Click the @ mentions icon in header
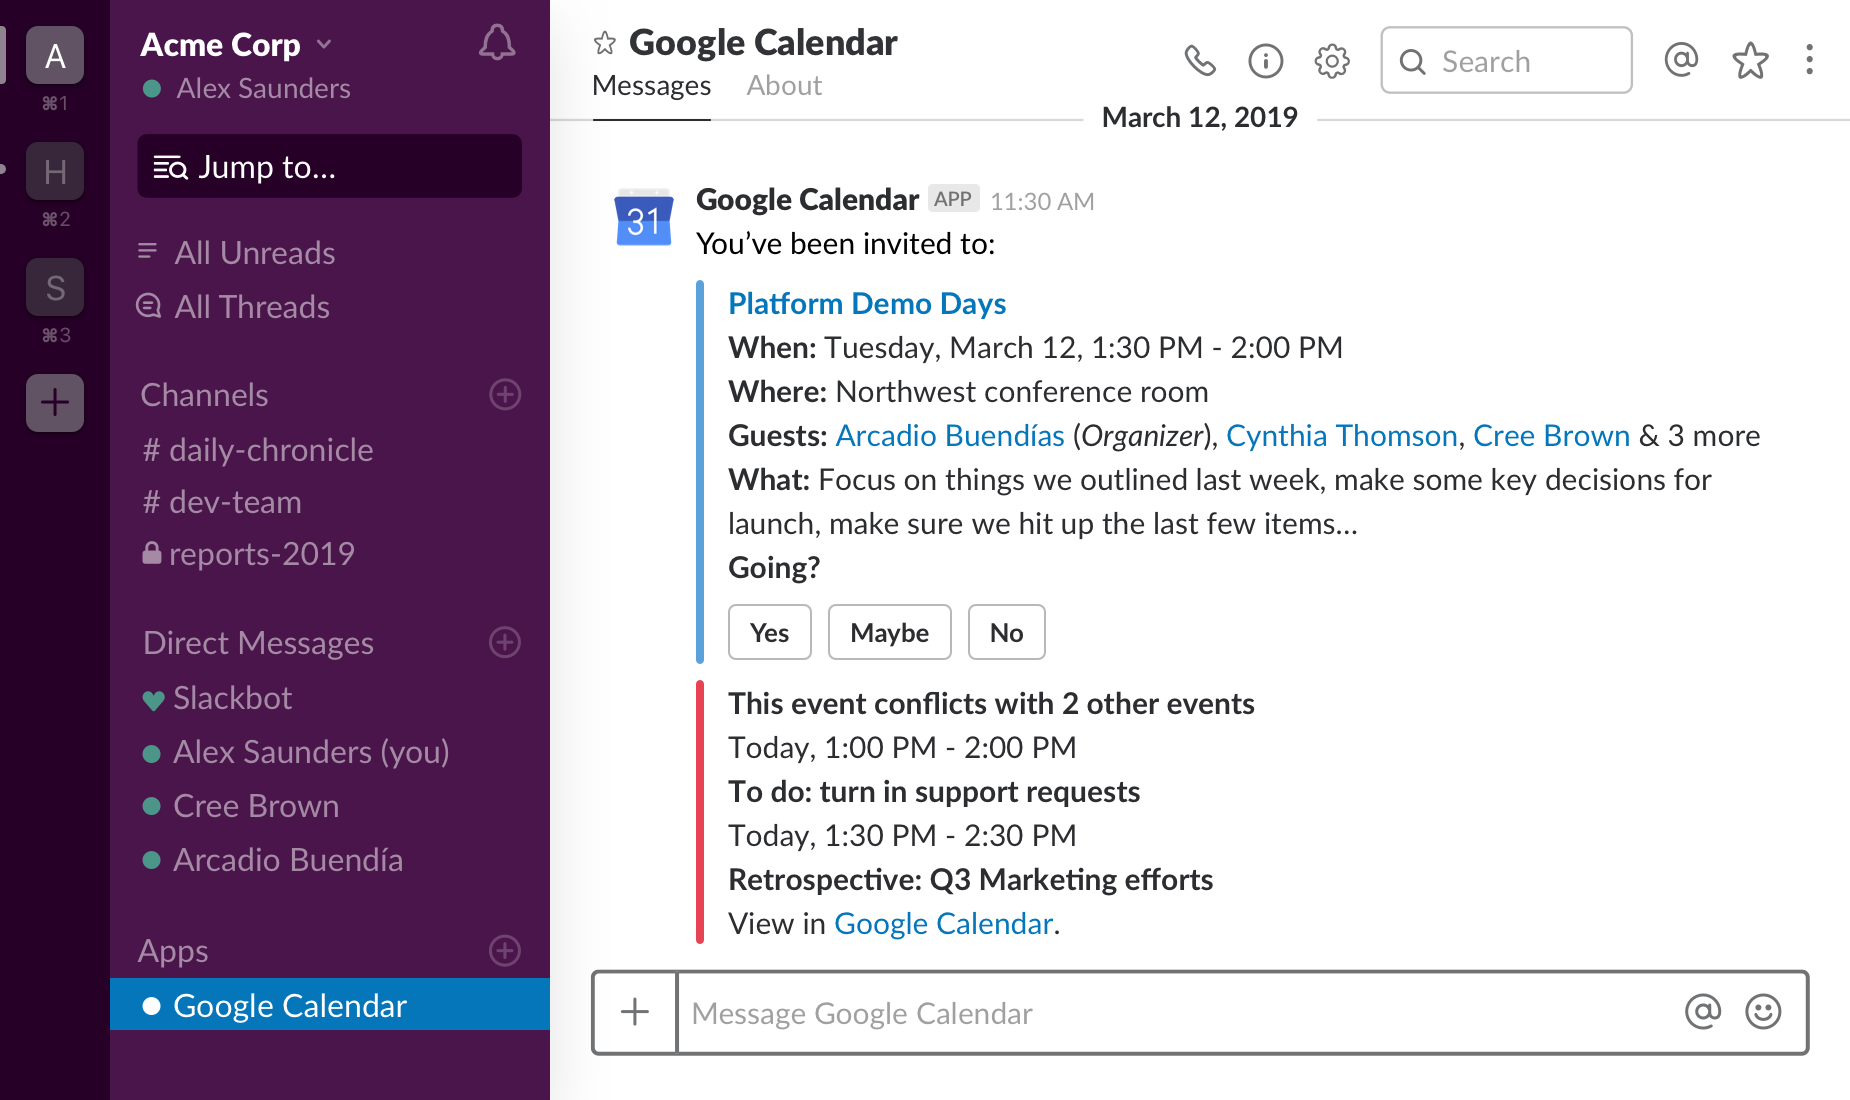 point(1680,61)
